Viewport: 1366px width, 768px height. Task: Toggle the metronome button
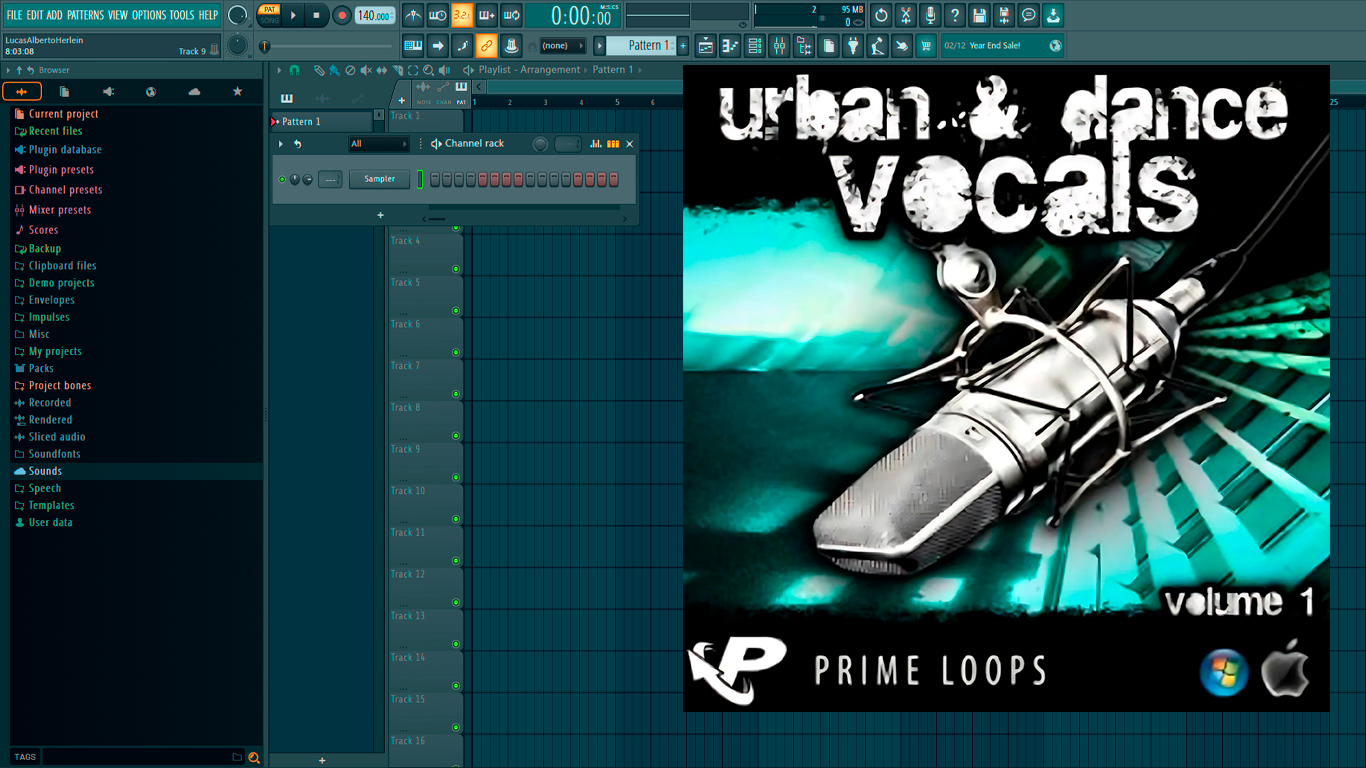tap(413, 15)
